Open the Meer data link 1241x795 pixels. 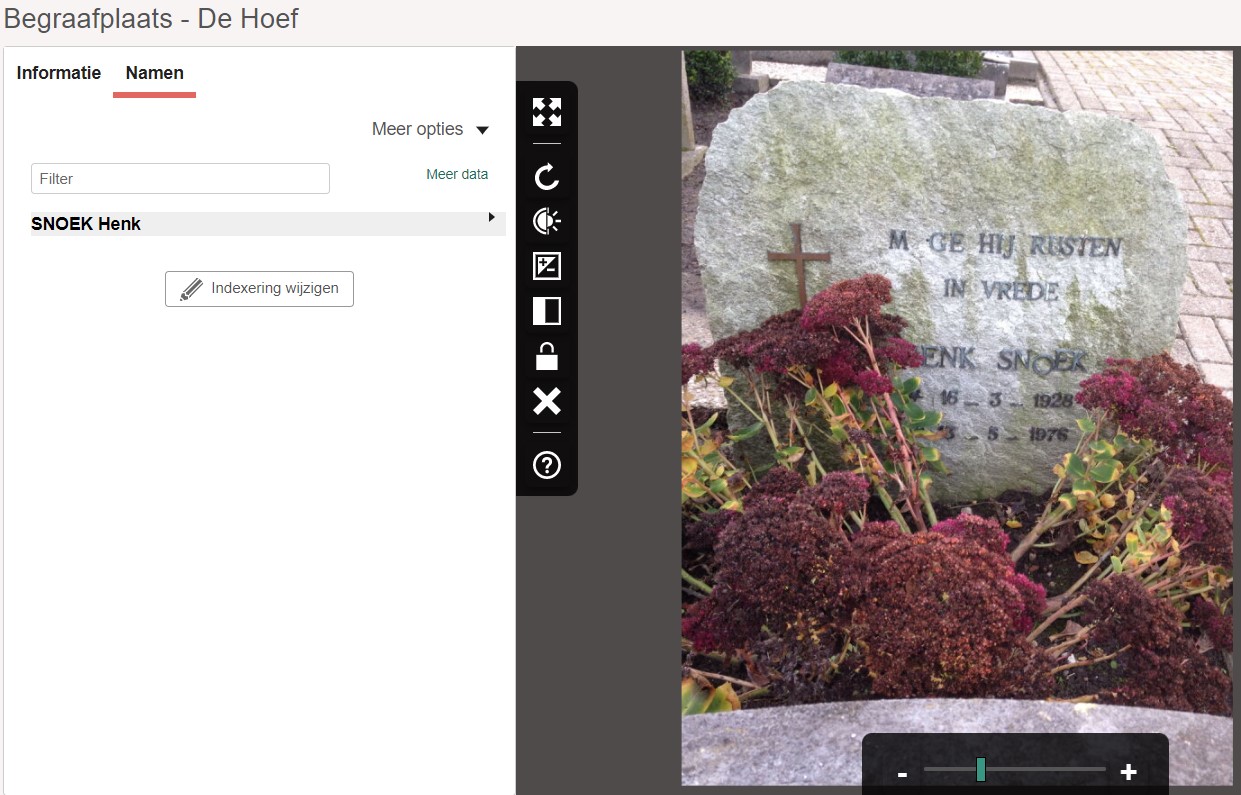coord(457,174)
